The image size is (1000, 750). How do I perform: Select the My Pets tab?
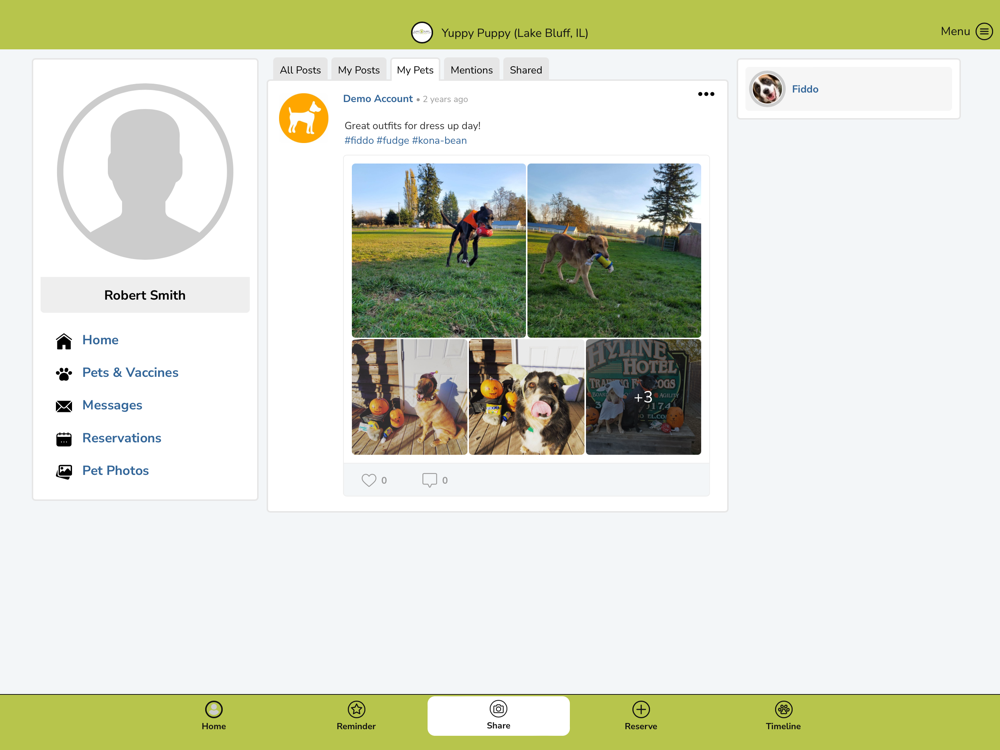(415, 70)
